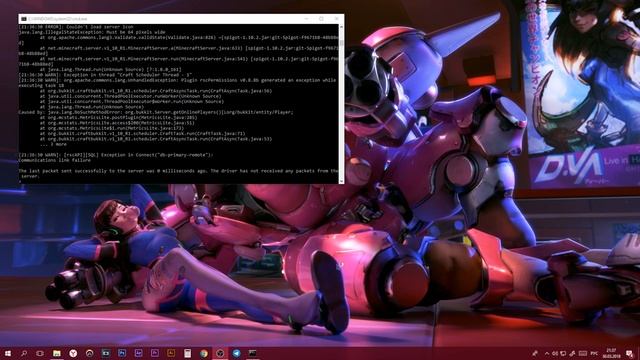
Task: Click console scrollbar up arrow
Action: click(342, 27)
